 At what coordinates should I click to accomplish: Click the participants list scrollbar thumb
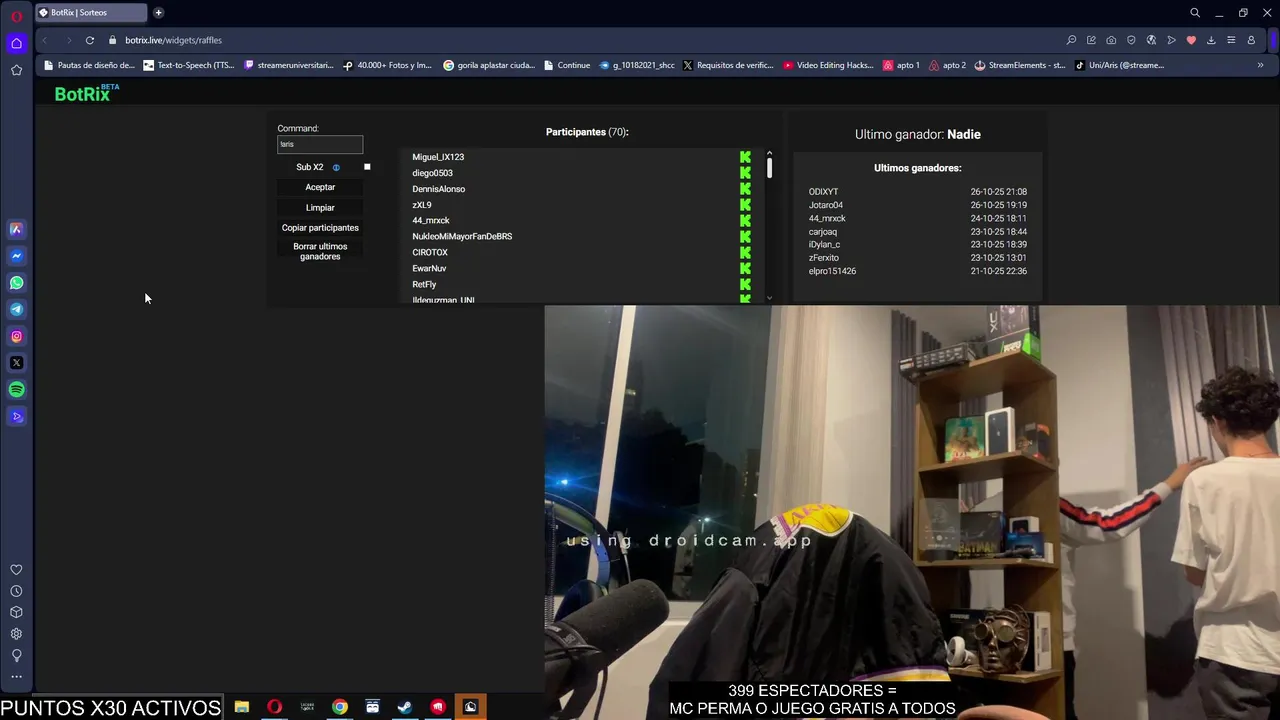tap(769, 168)
